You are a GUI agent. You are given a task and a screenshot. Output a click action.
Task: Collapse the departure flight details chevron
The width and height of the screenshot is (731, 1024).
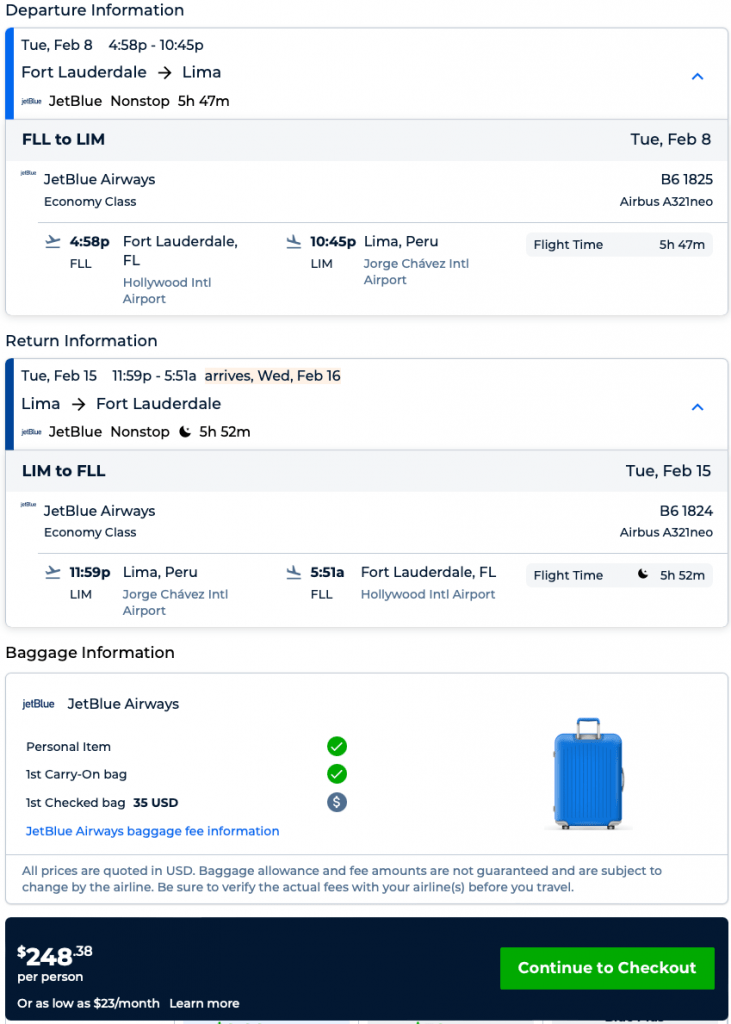(x=697, y=76)
